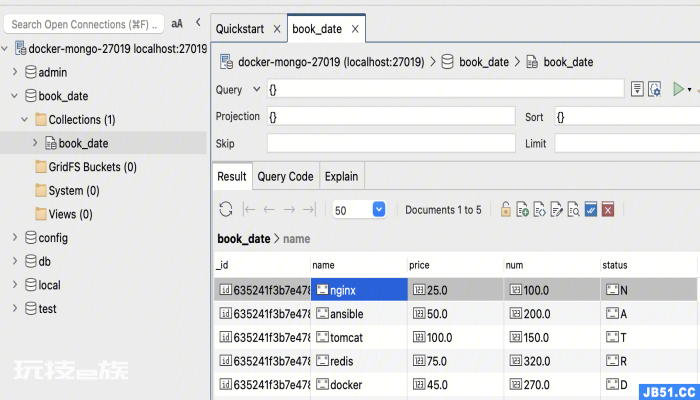The width and height of the screenshot is (700, 400).
Task: Expand the config database node
Action: click(x=15, y=237)
